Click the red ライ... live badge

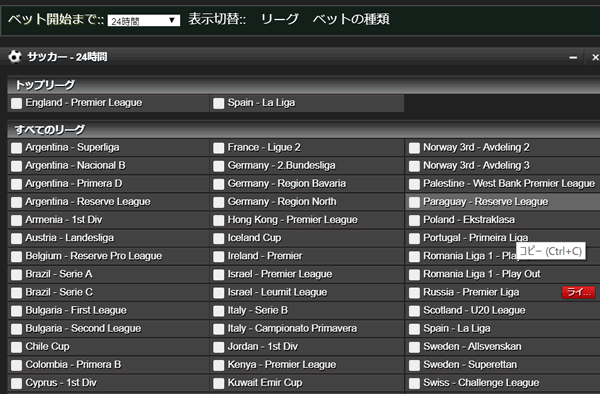tap(579, 292)
